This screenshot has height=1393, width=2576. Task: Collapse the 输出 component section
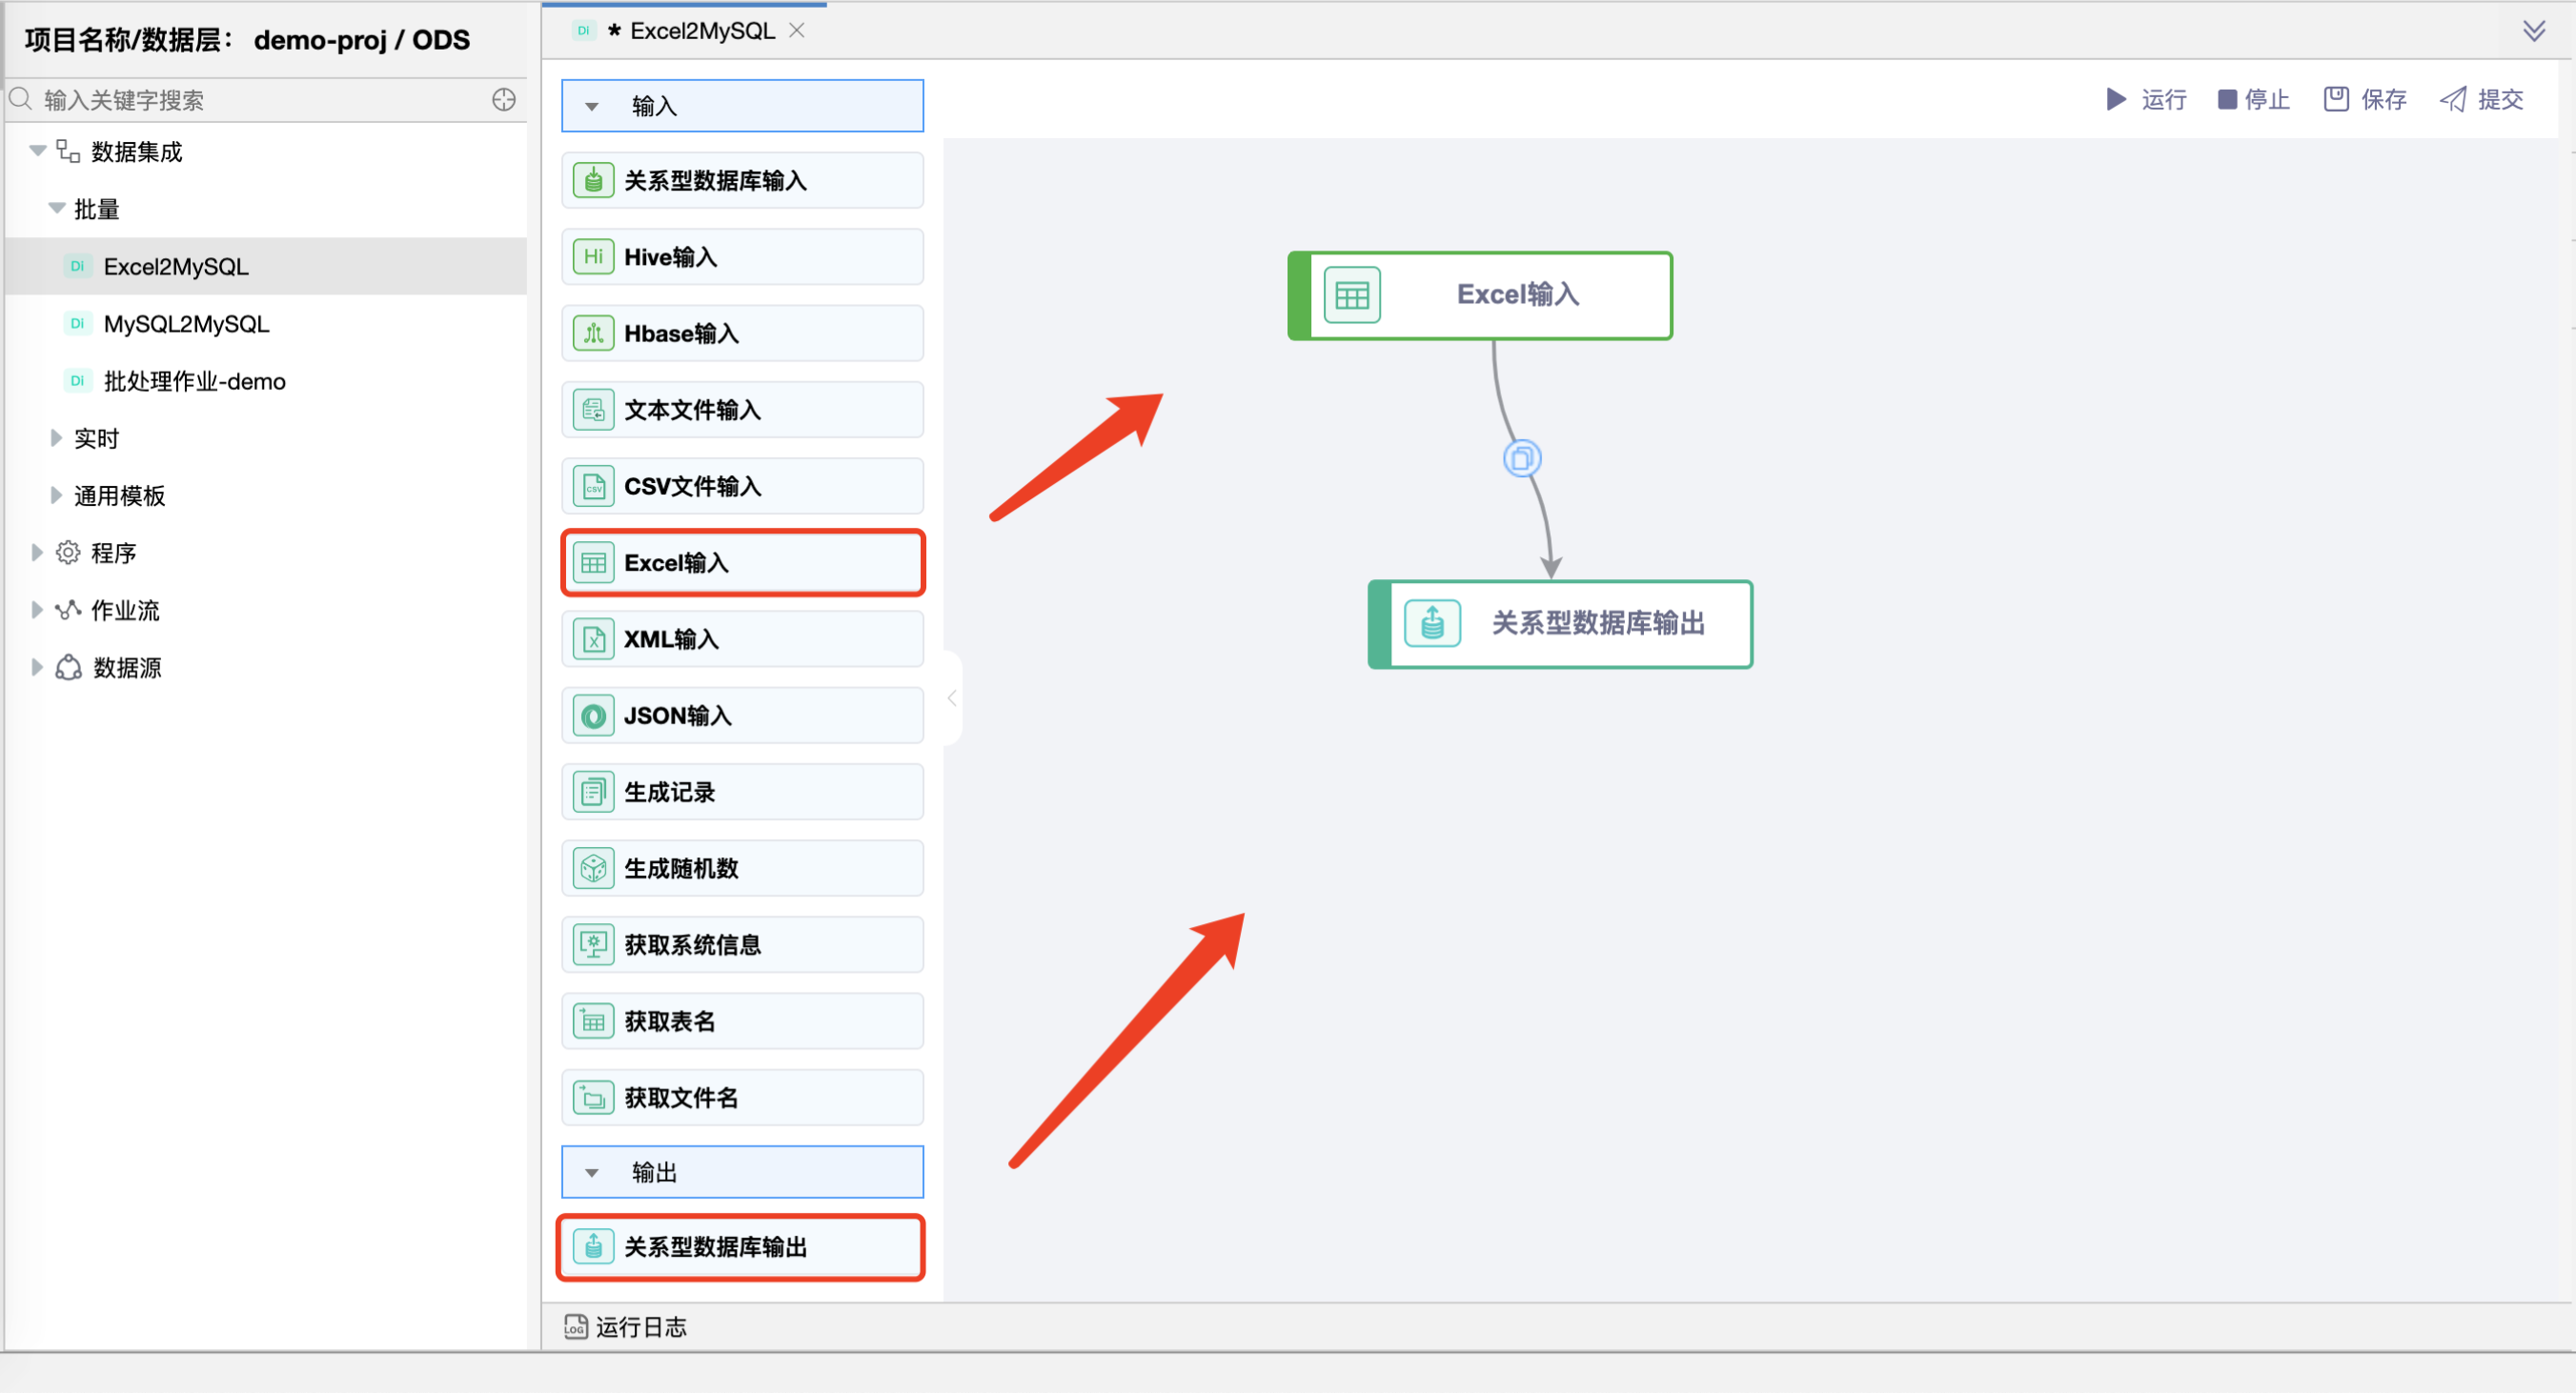pos(591,1172)
